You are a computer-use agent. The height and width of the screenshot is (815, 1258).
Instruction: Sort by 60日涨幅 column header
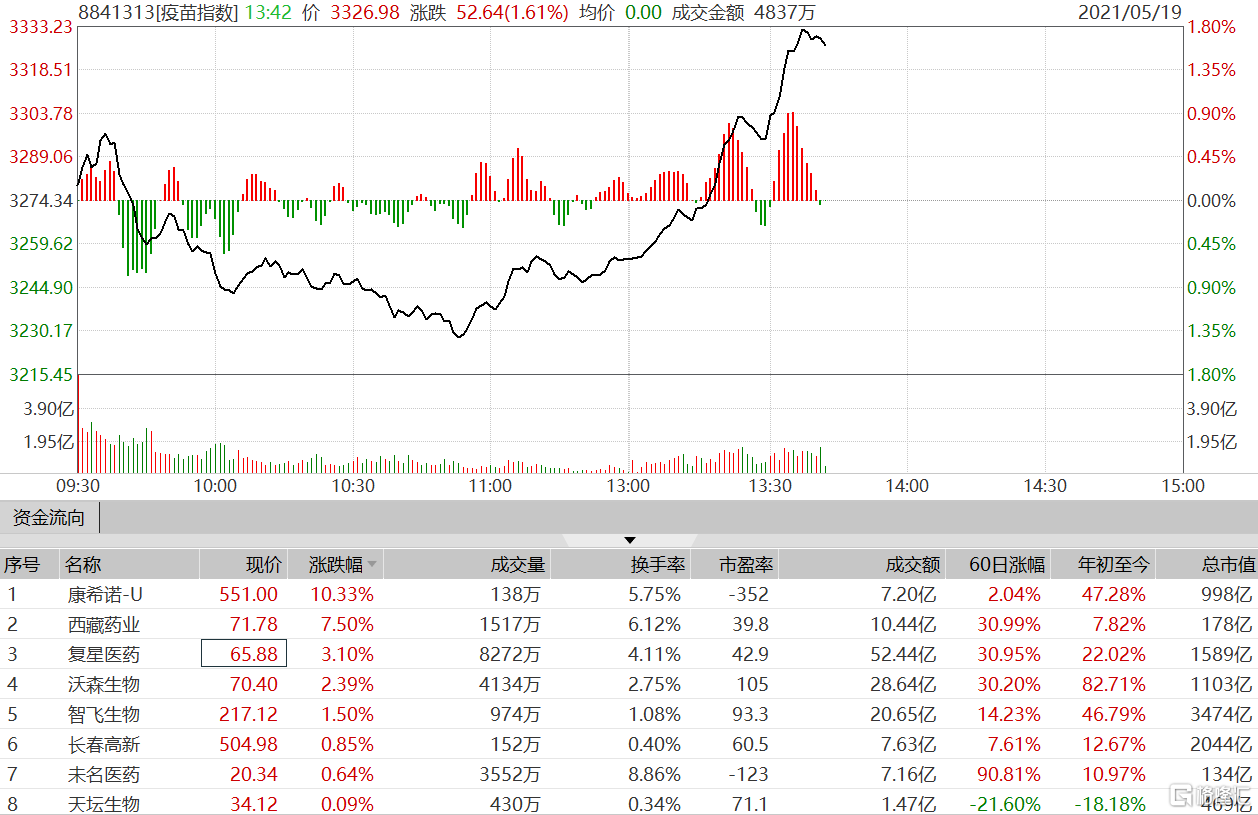[x=1007, y=565]
